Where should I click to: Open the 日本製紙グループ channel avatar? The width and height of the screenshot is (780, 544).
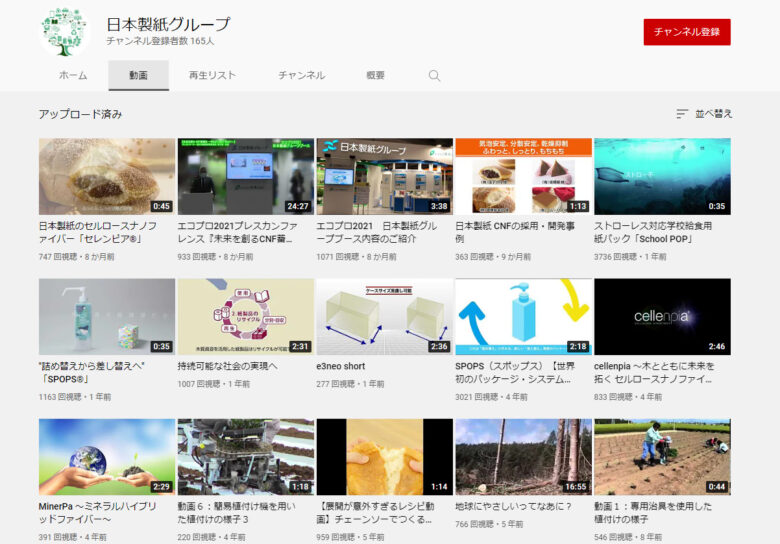[x=65, y=31]
